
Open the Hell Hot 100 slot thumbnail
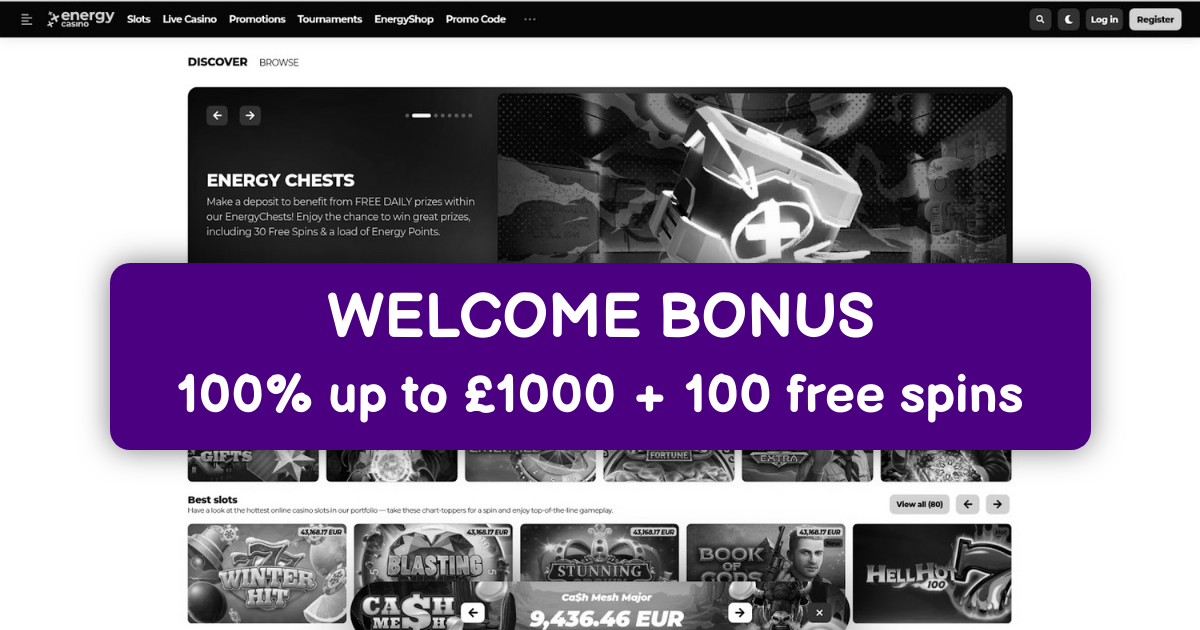(x=932, y=573)
